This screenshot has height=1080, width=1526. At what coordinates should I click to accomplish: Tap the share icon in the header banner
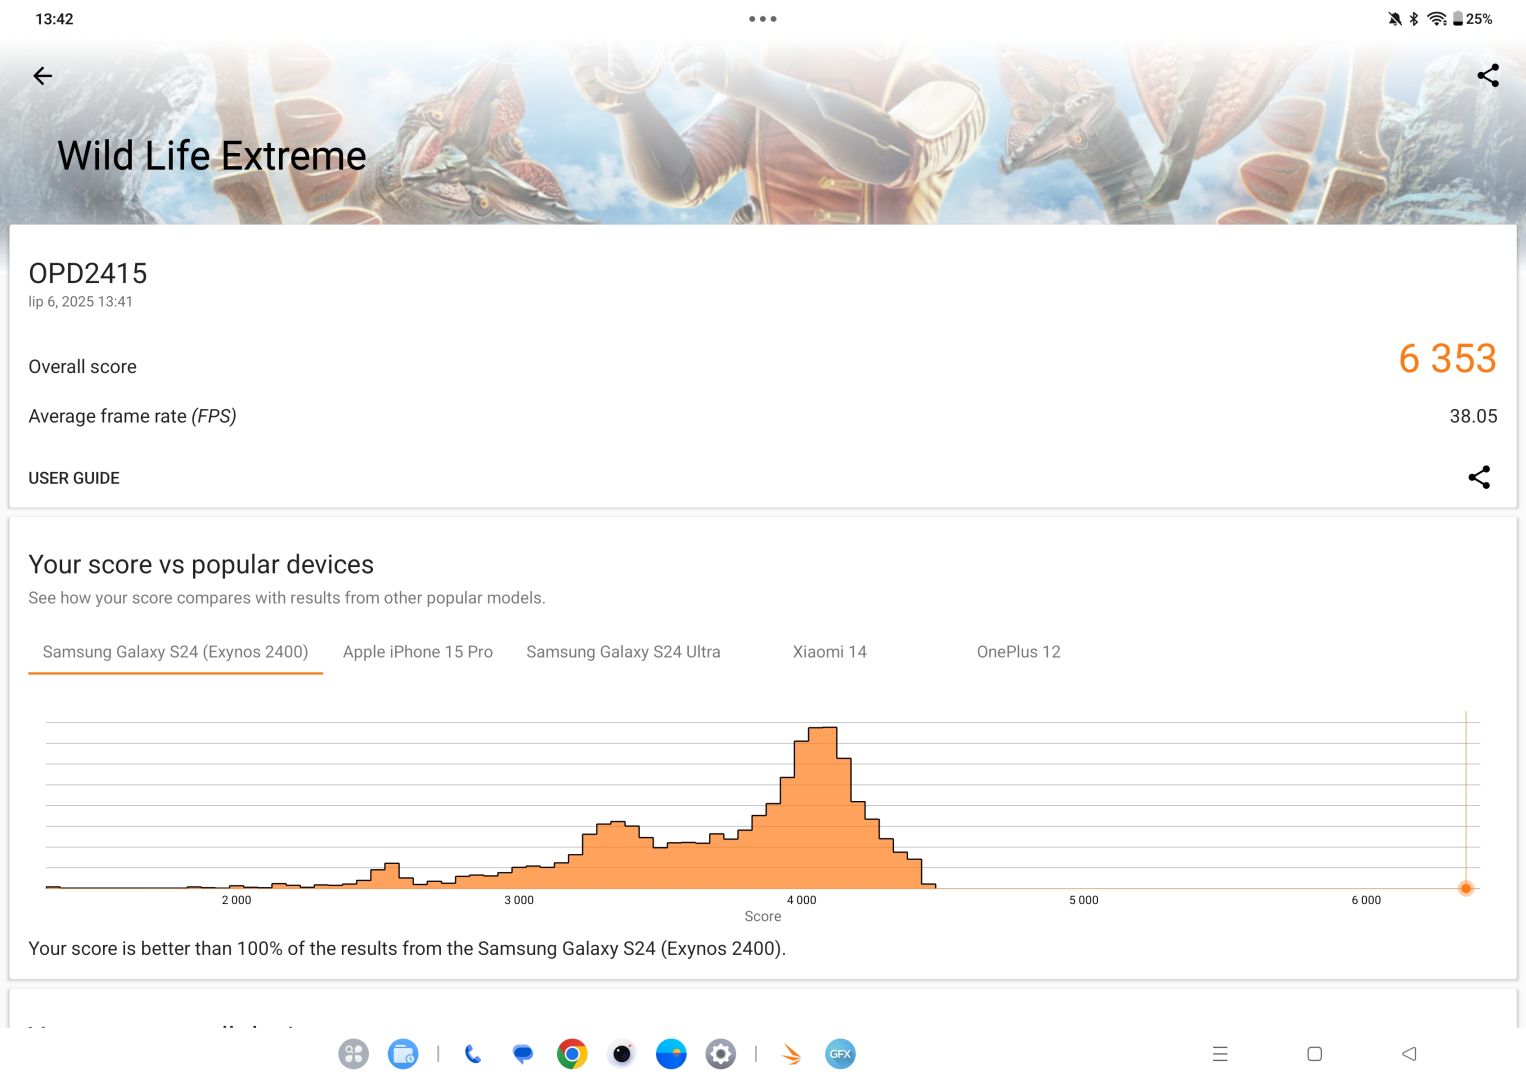[x=1488, y=75]
